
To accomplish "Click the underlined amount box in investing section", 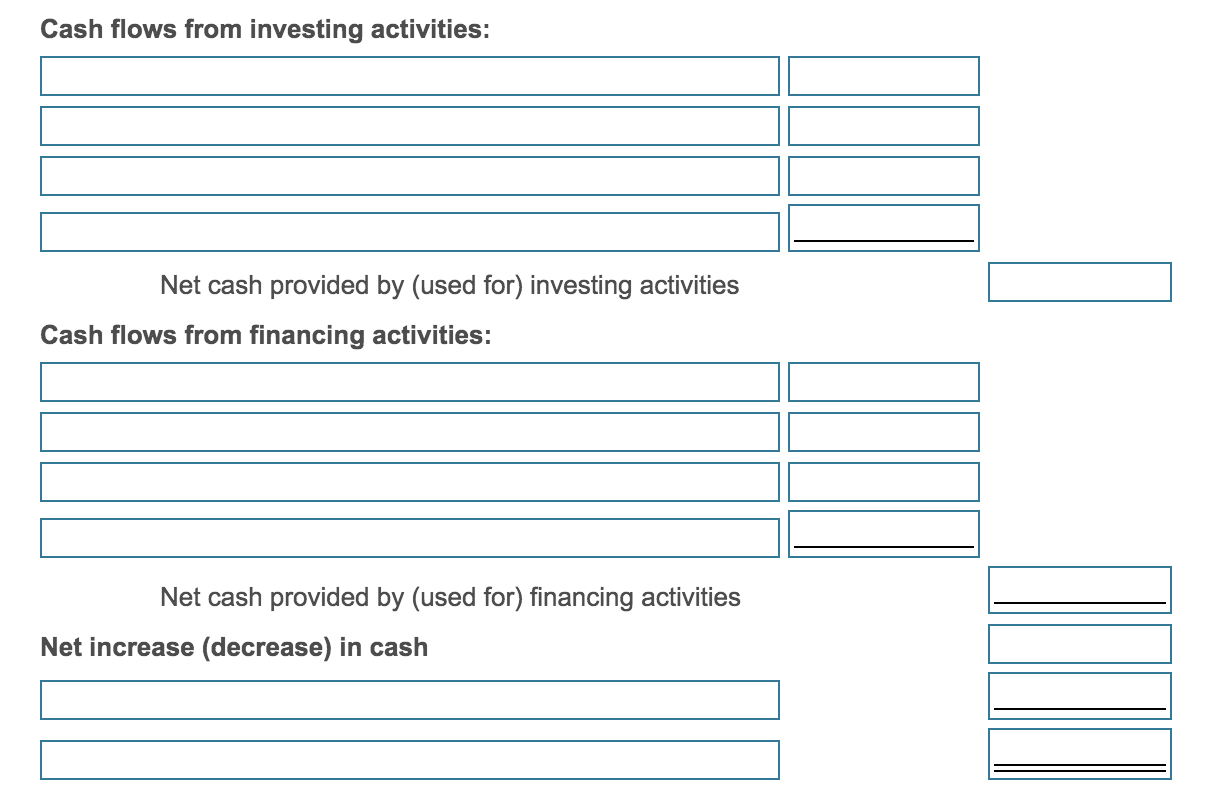I will pos(884,228).
